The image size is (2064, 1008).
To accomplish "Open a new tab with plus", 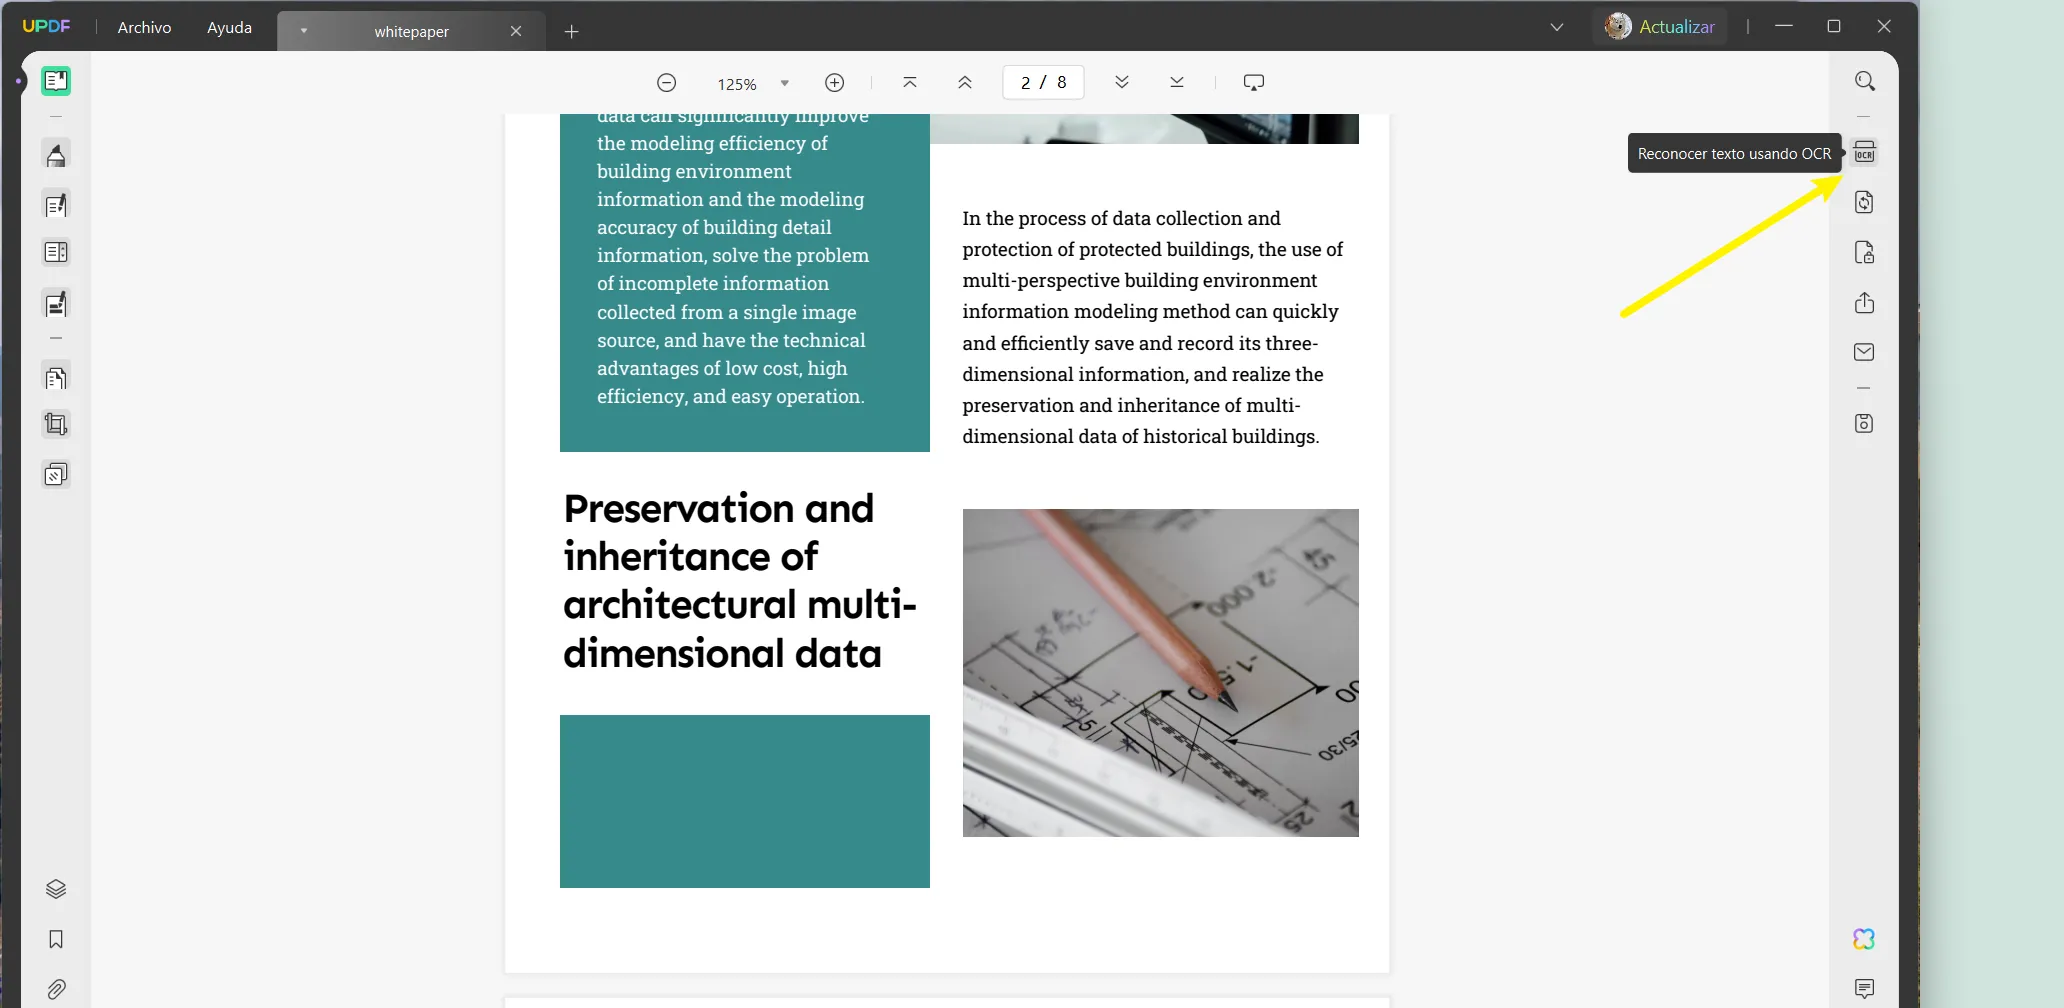I will click(572, 31).
